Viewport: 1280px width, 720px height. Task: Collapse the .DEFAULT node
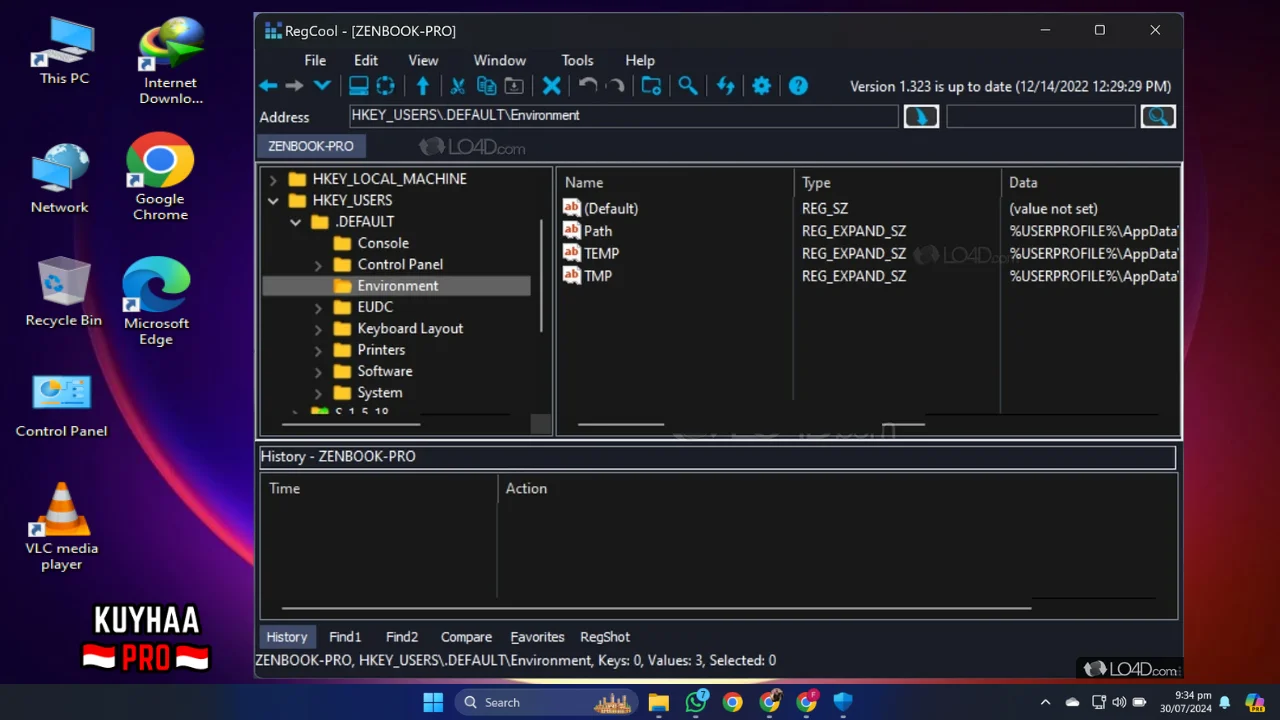click(x=296, y=222)
